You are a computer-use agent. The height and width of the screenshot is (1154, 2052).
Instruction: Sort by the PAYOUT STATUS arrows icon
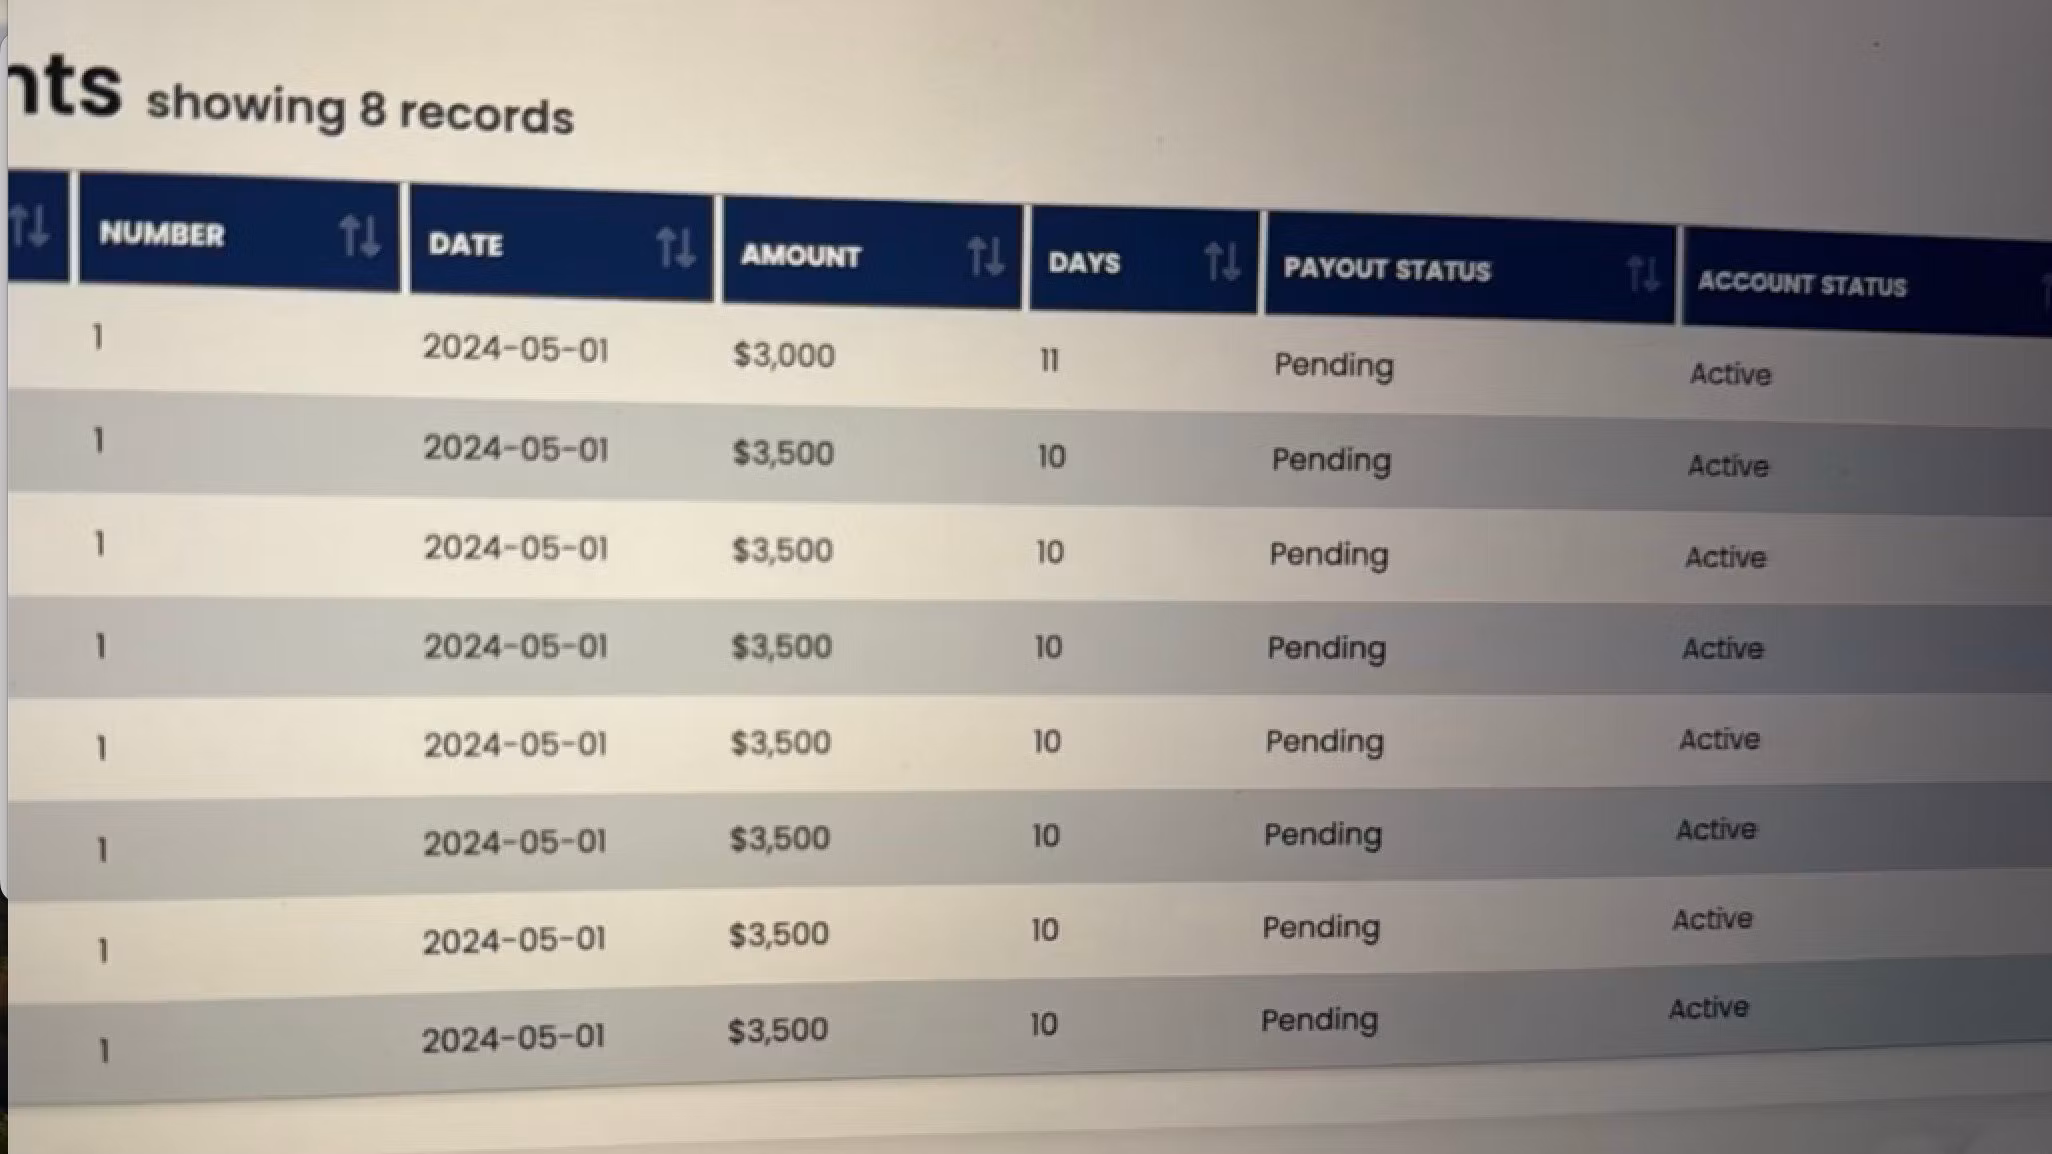coord(1643,272)
